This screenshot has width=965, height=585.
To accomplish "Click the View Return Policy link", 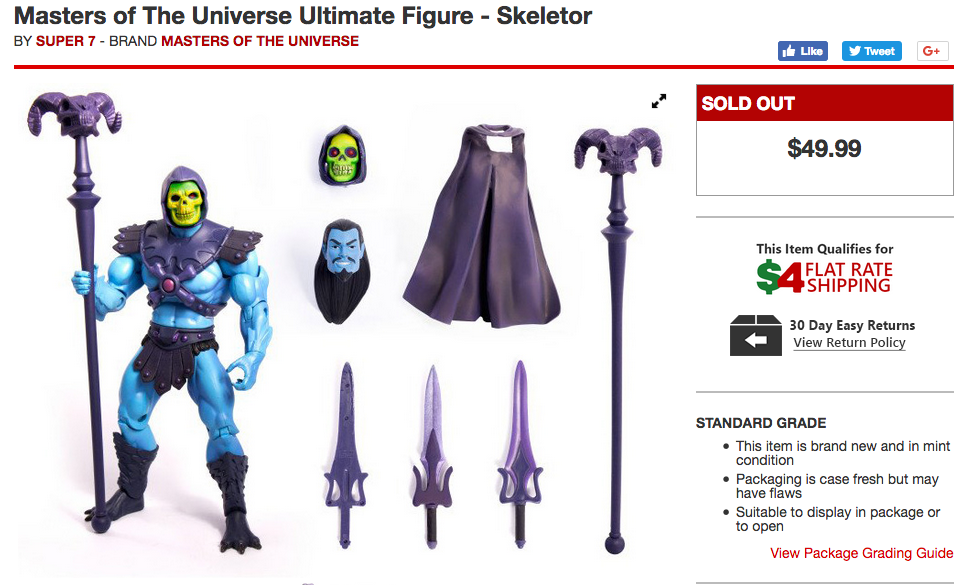I will (849, 343).
